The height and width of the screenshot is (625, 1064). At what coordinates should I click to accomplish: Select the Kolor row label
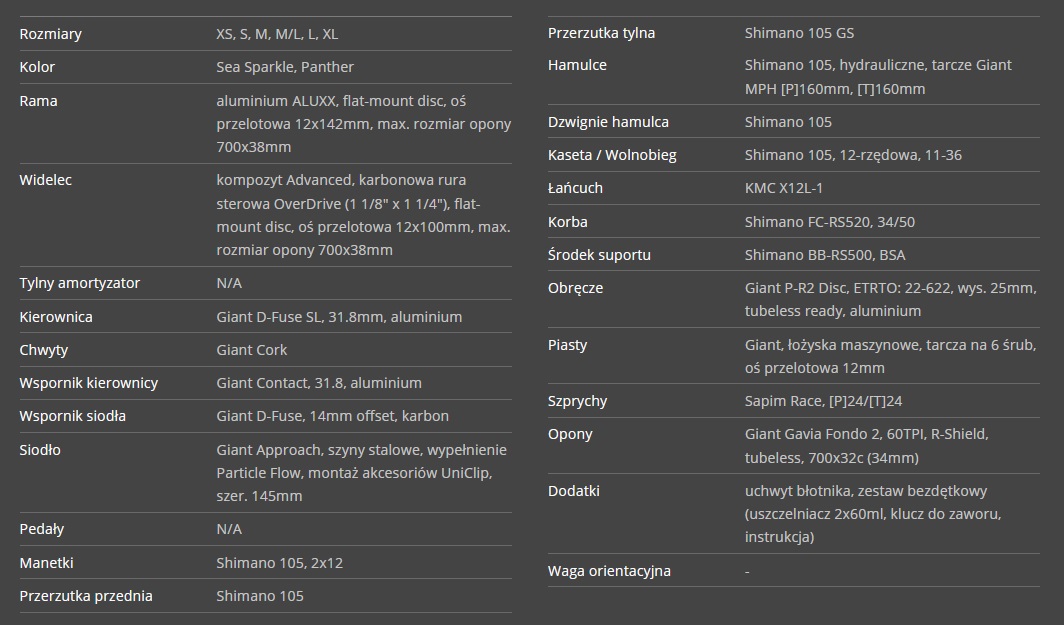click(x=37, y=67)
